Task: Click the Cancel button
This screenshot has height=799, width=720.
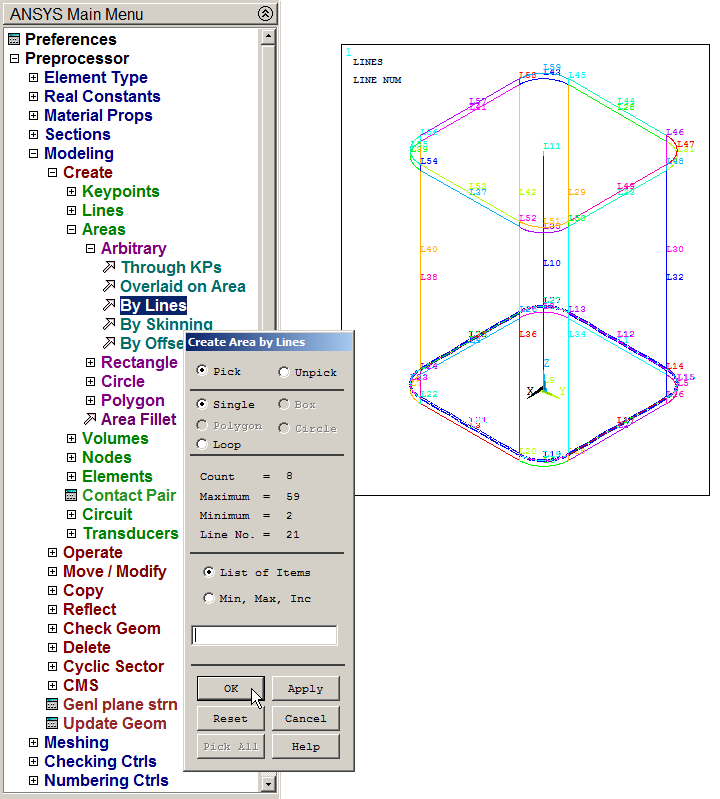Action: tap(305, 718)
